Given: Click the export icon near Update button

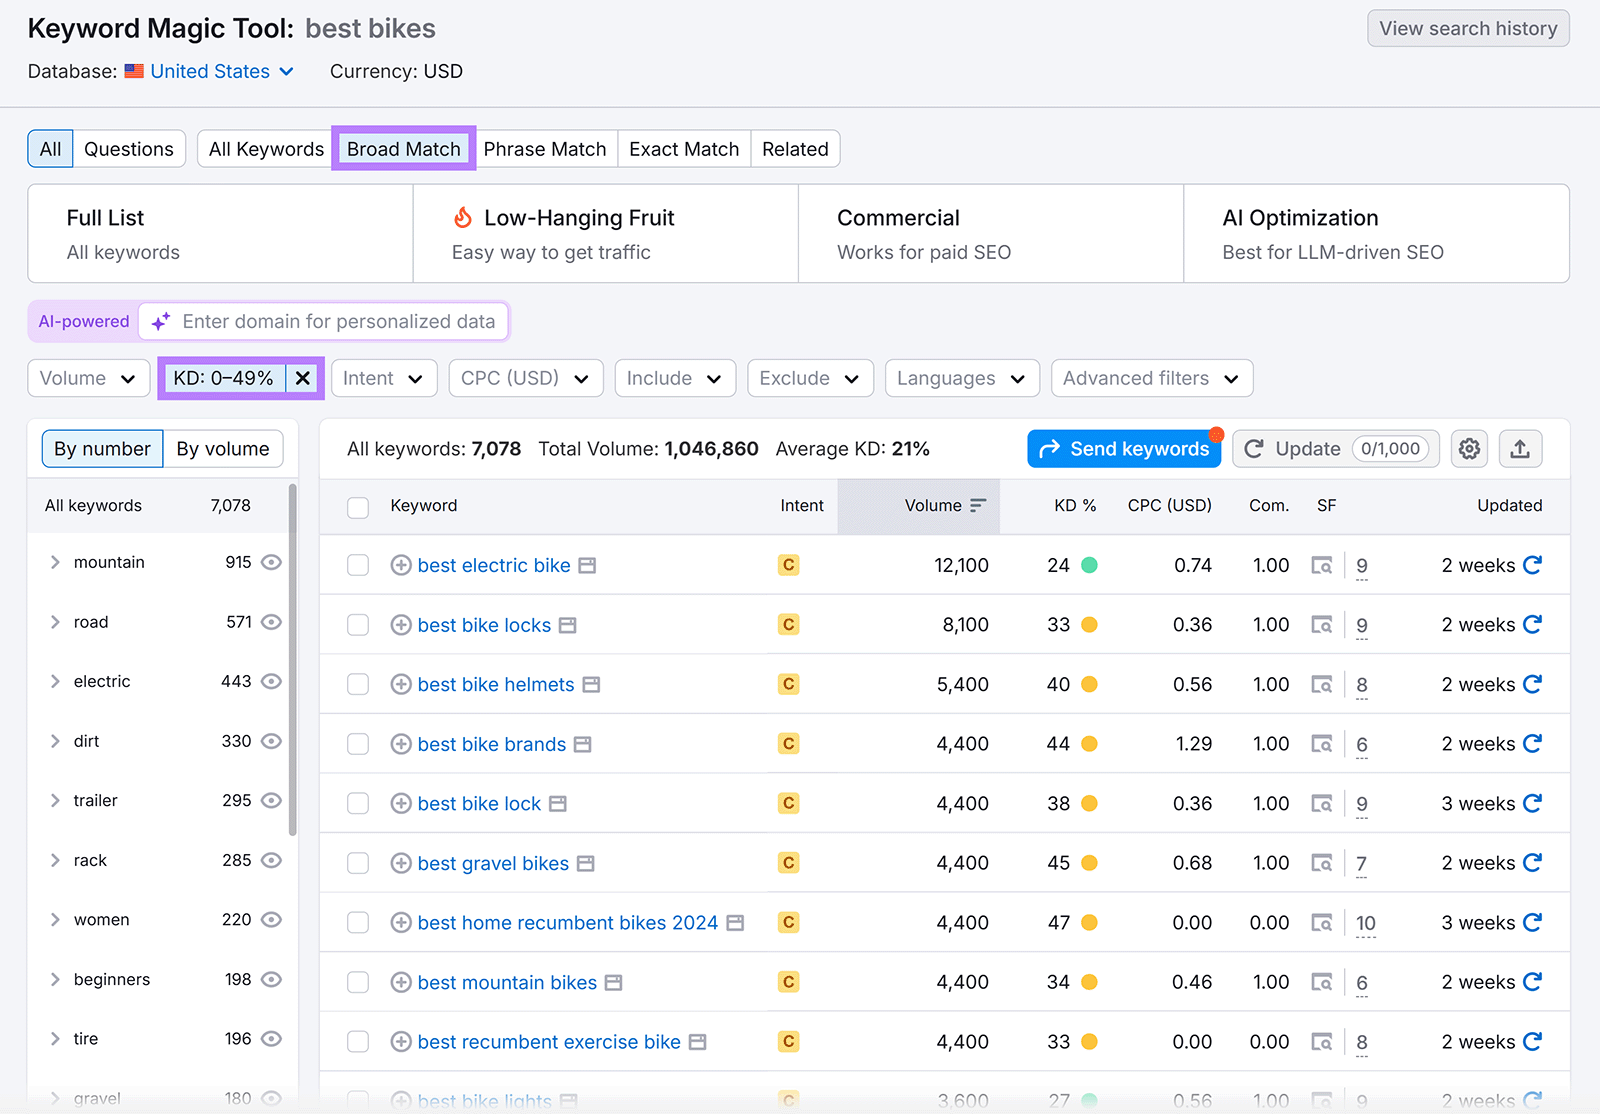Looking at the screenshot, I should point(1520,449).
